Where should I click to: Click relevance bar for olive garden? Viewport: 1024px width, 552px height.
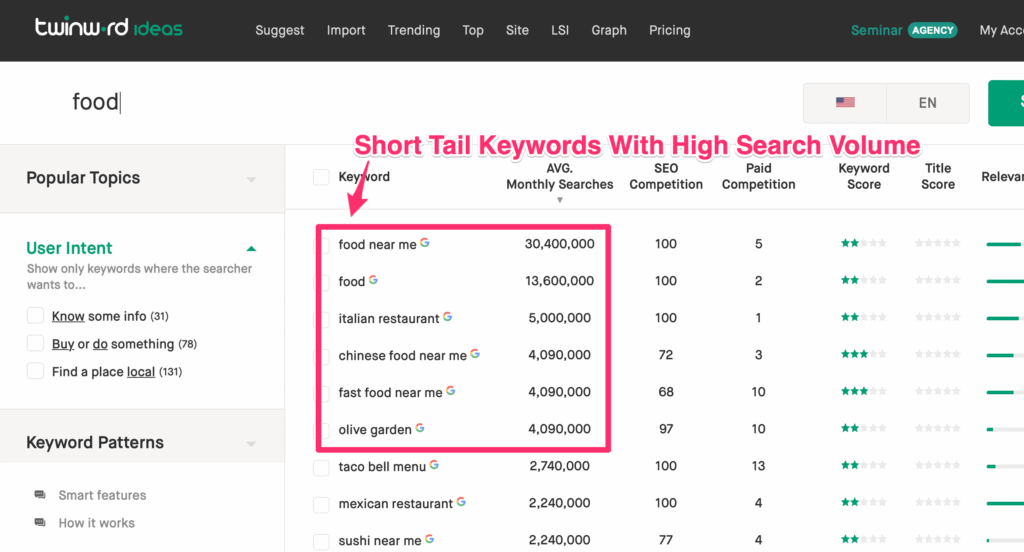point(1004,429)
